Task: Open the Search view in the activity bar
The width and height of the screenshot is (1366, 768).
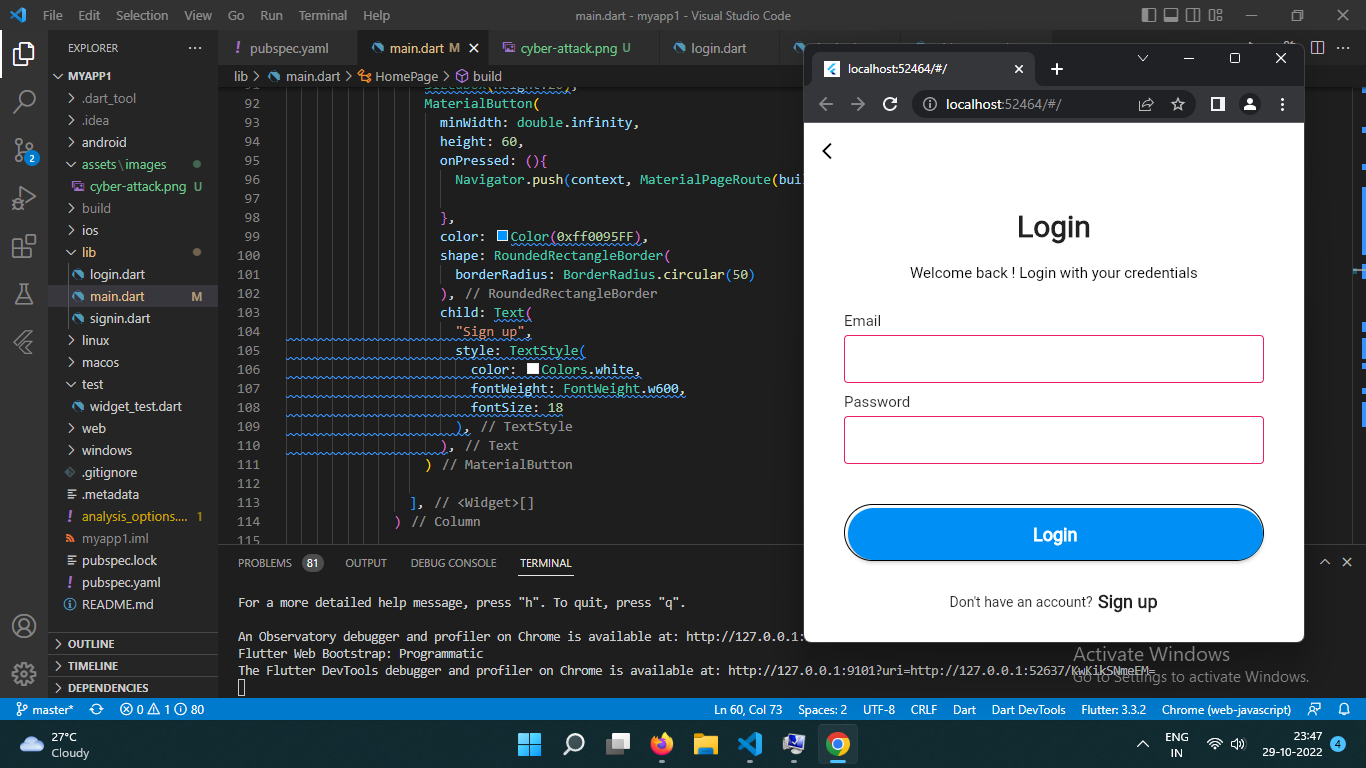Action: 24,101
